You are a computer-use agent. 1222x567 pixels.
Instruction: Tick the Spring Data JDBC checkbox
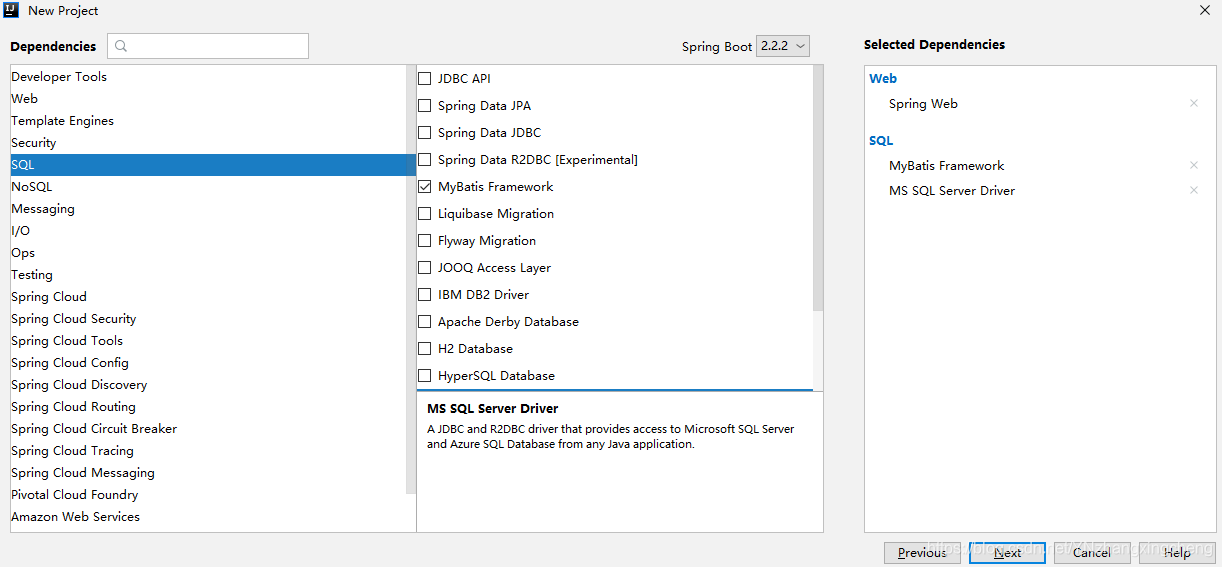point(425,132)
